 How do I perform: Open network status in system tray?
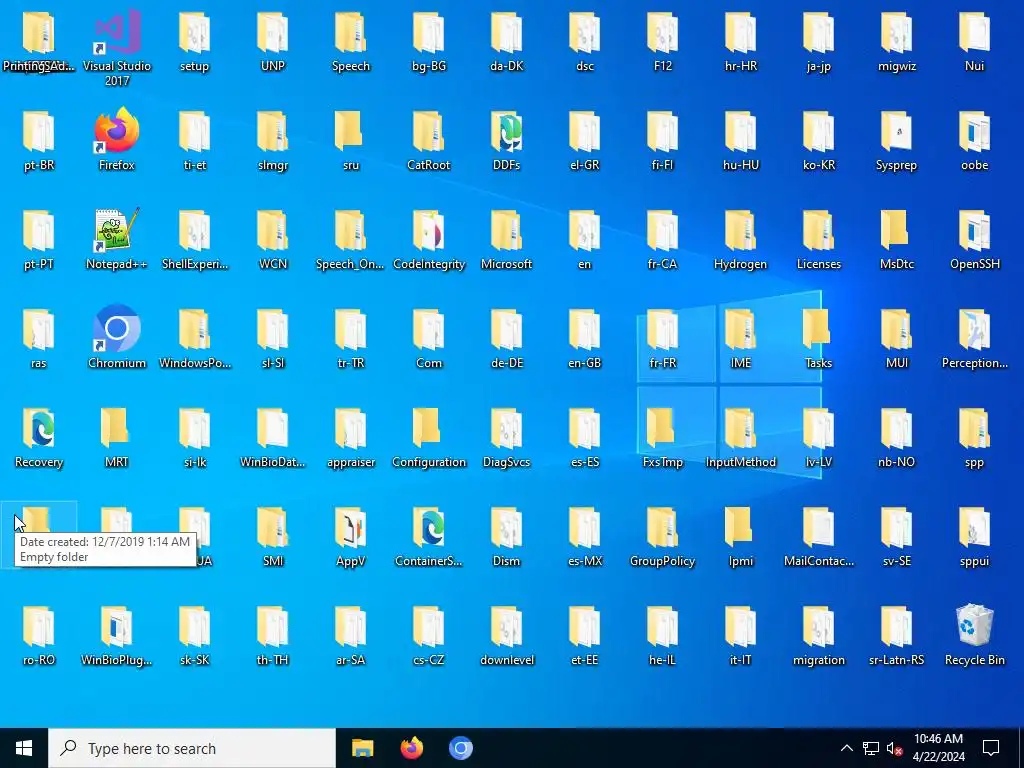click(871, 748)
